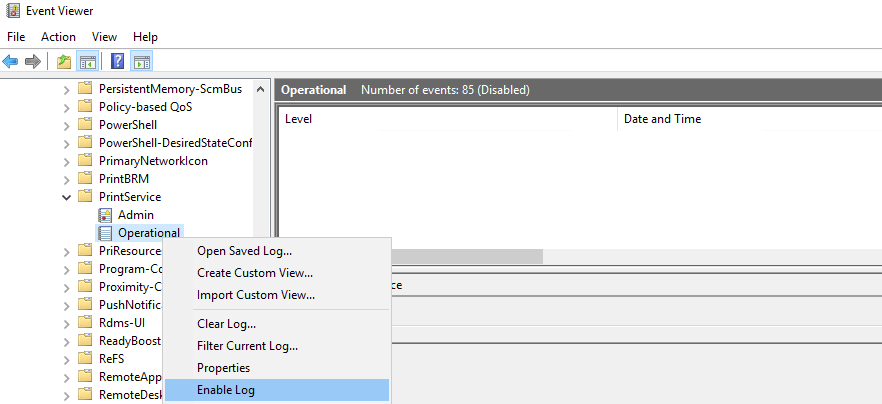
Task: Sort events by Date and Time column
Action: [x=662, y=119]
